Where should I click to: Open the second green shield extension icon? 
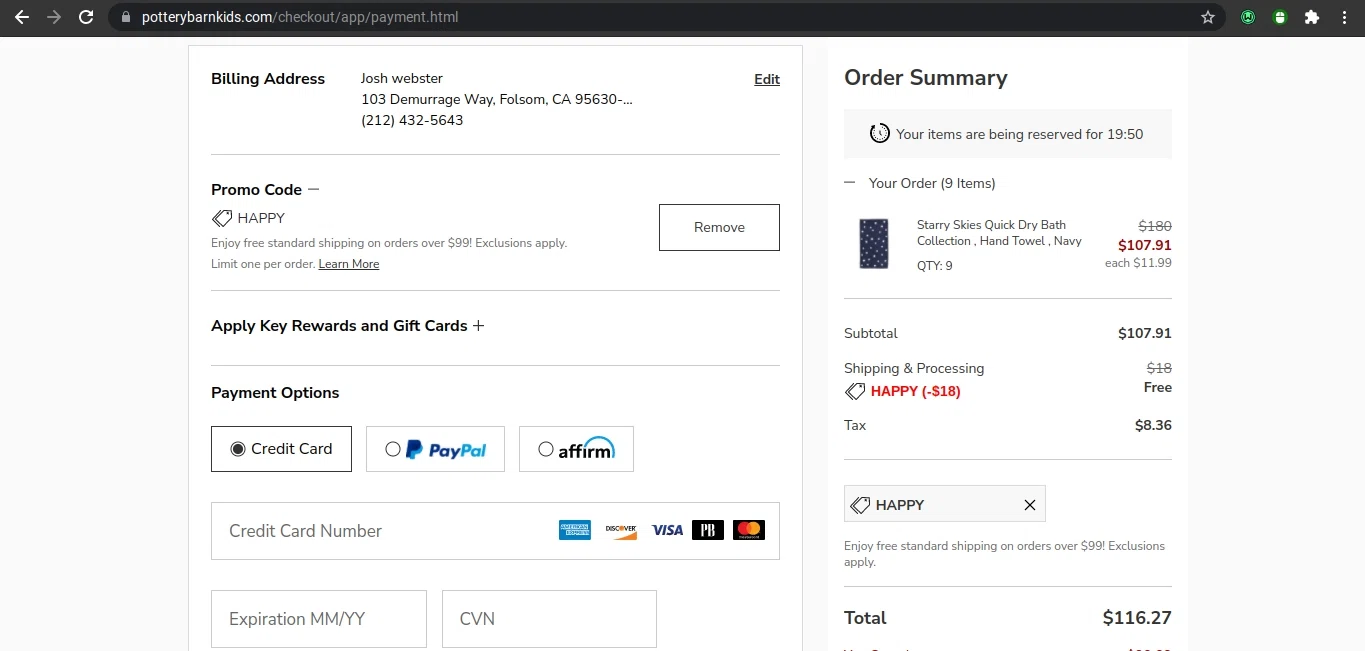(x=1280, y=17)
